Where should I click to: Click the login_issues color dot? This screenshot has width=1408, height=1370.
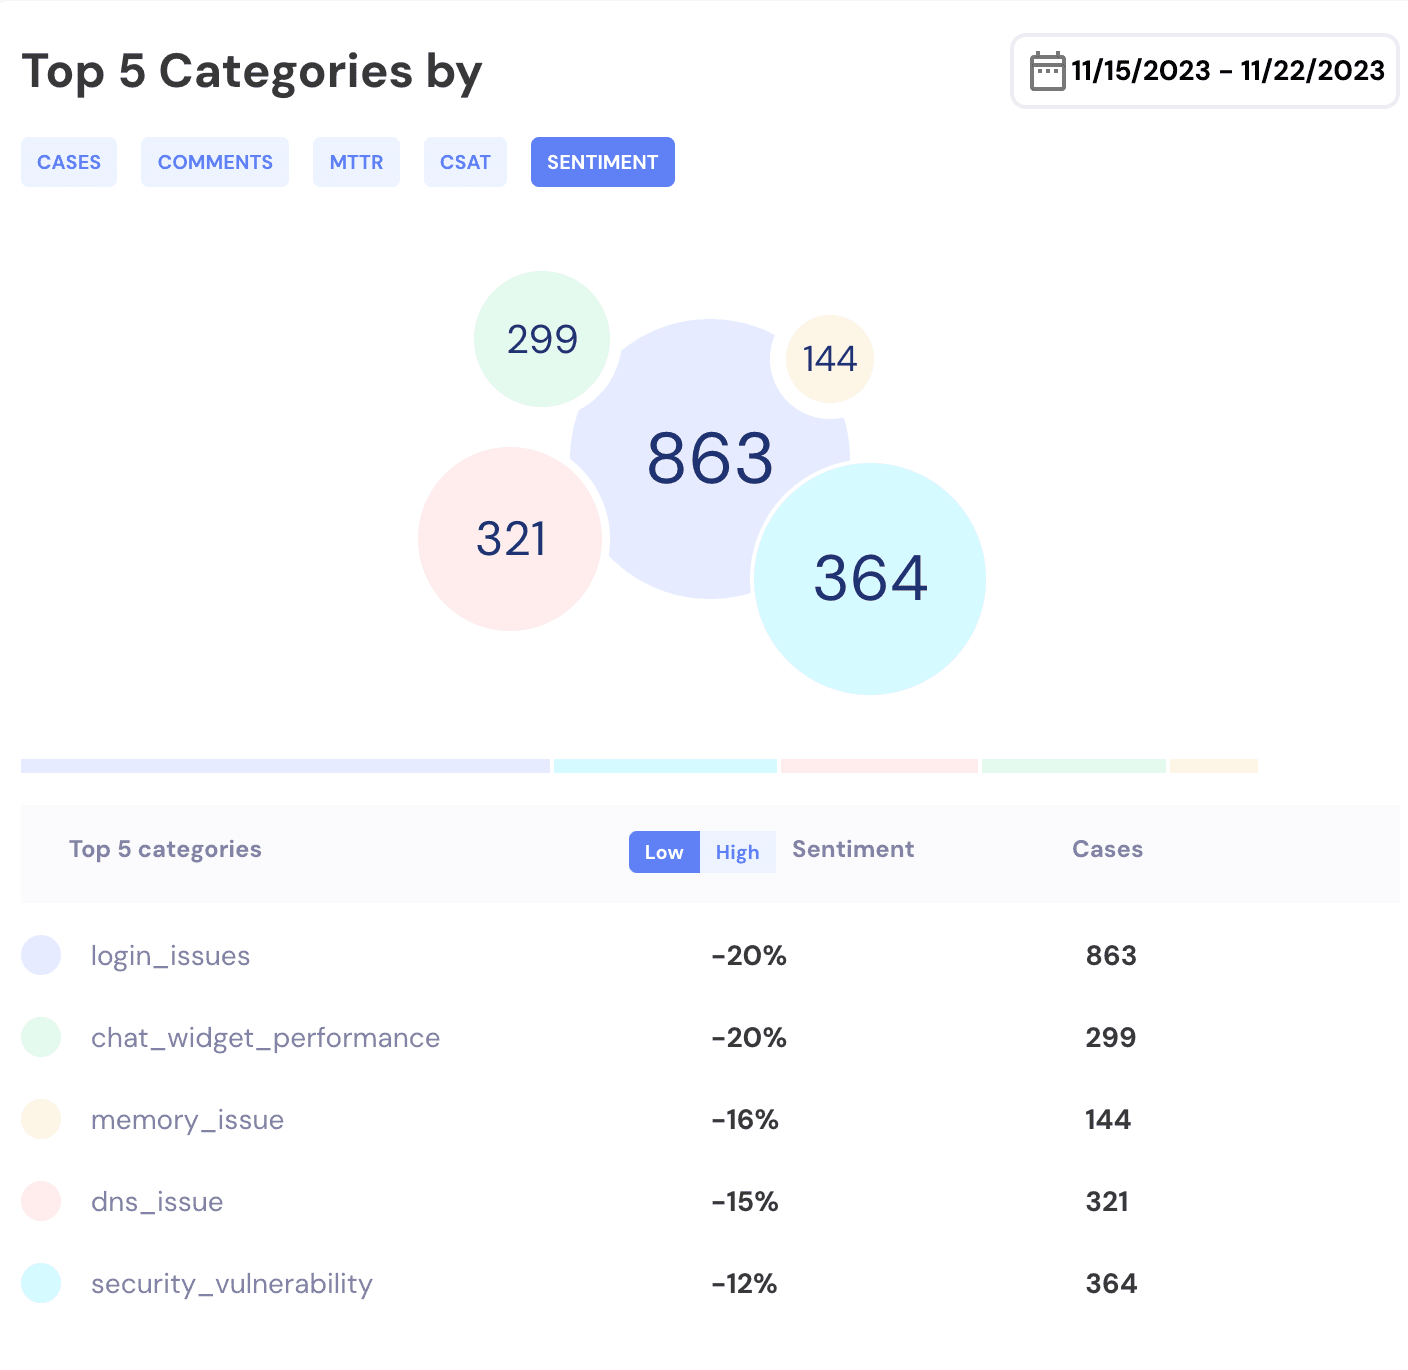pos(41,955)
